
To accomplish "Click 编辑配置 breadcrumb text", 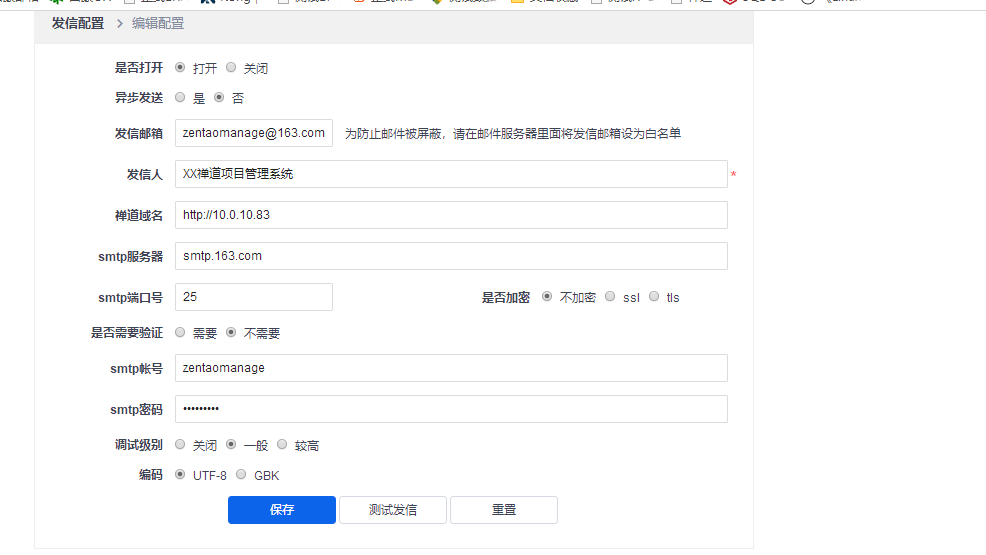I will tap(158, 24).
